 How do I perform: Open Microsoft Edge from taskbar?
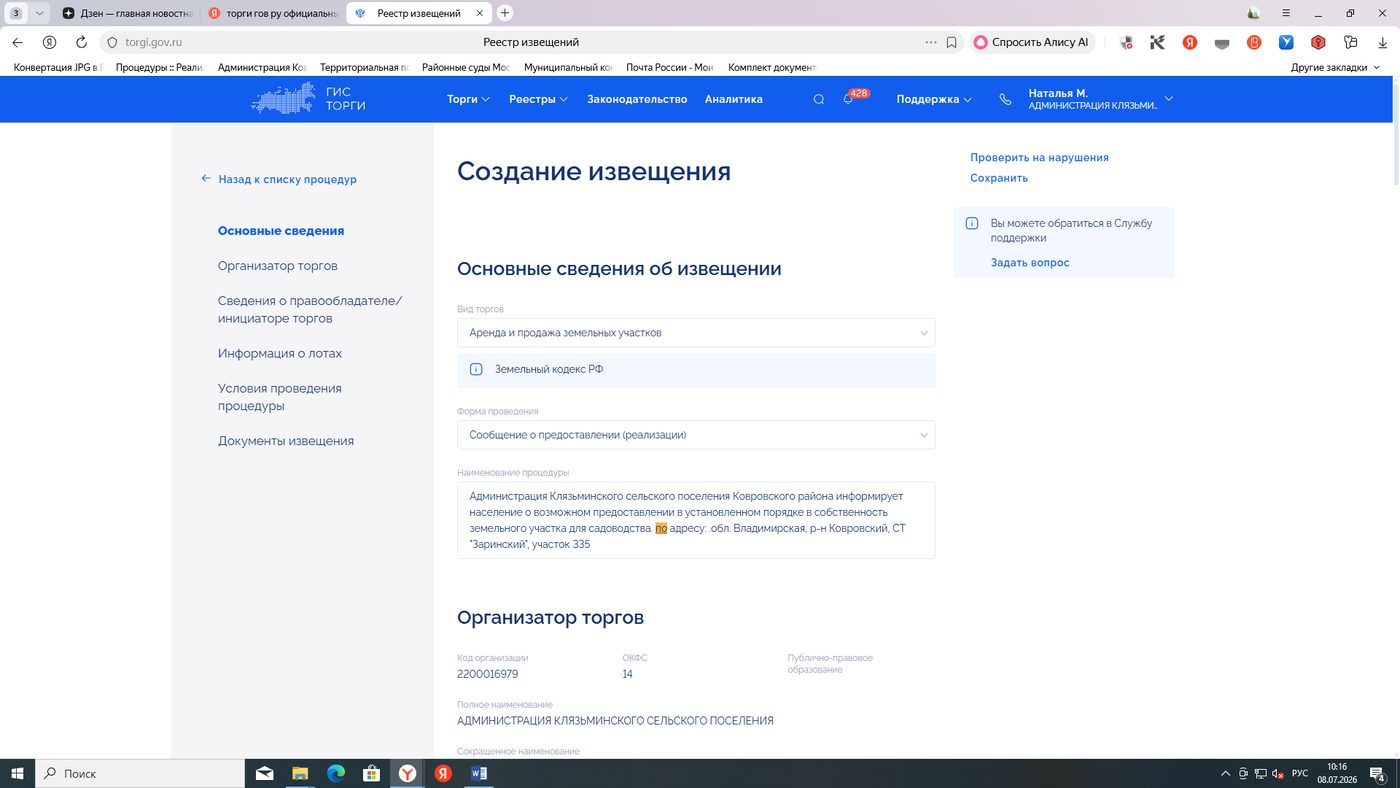point(336,773)
